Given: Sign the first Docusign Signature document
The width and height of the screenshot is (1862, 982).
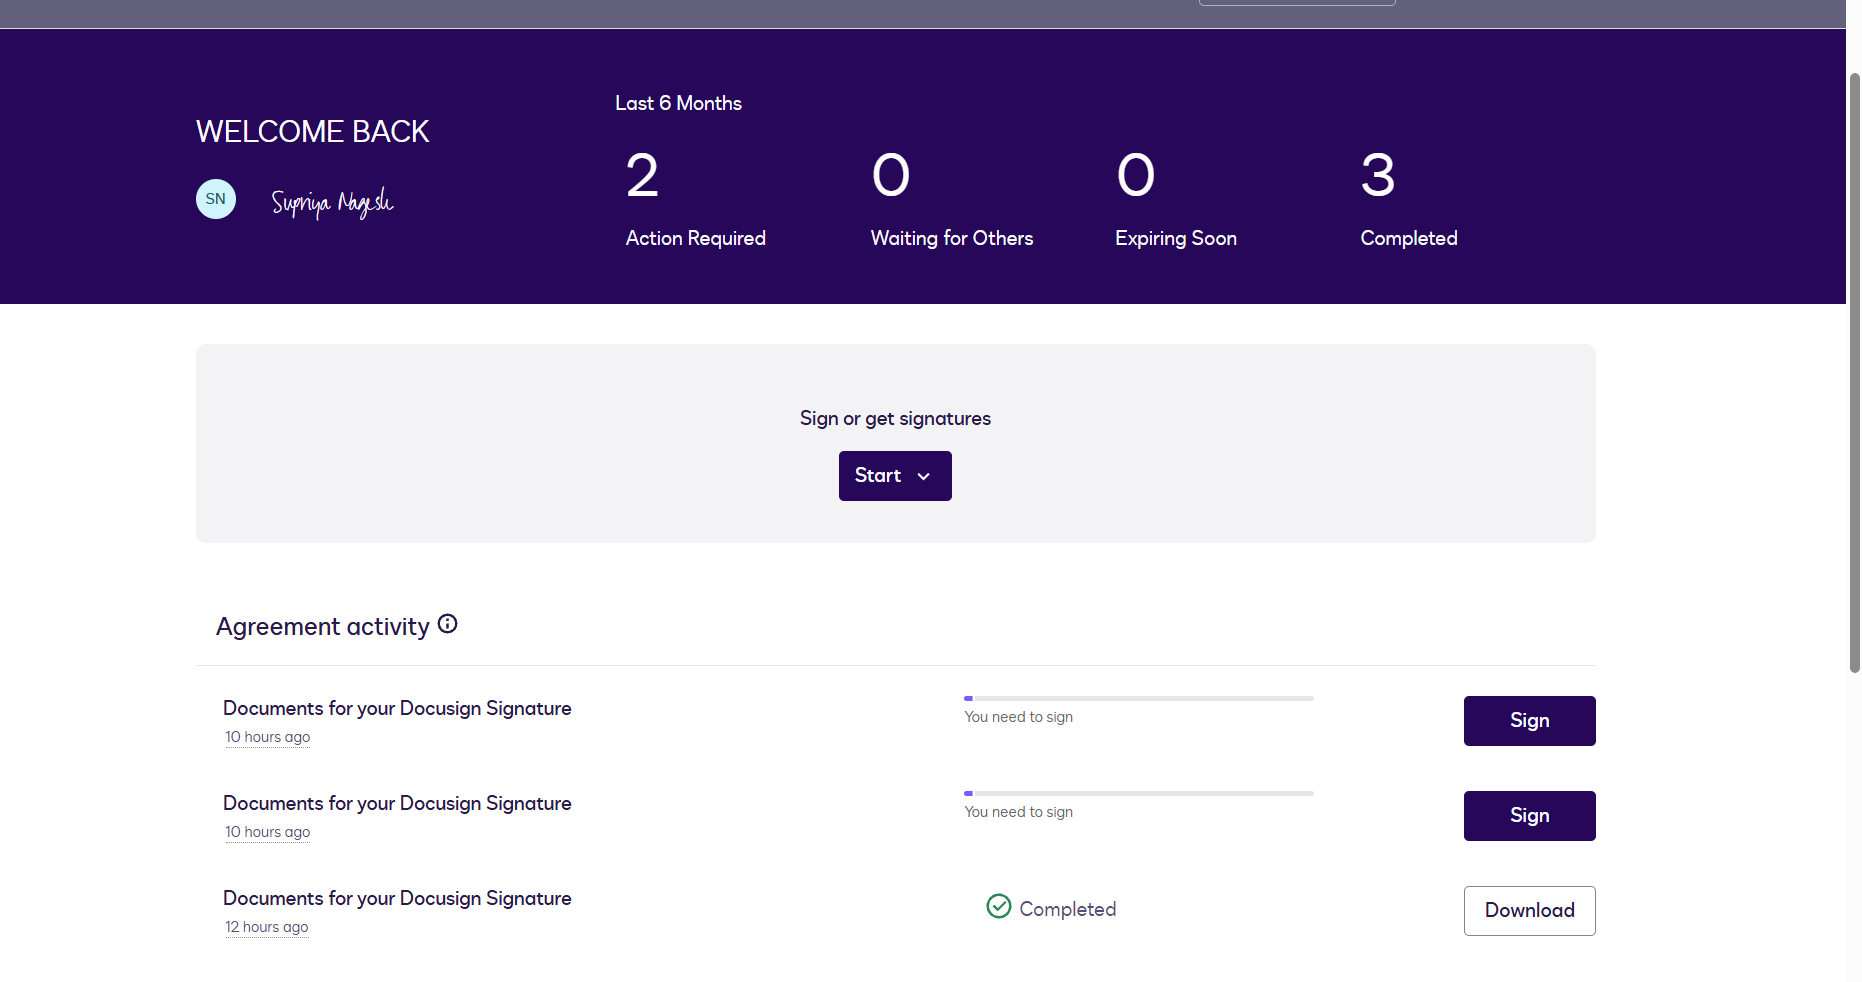Looking at the screenshot, I should 1530,721.
